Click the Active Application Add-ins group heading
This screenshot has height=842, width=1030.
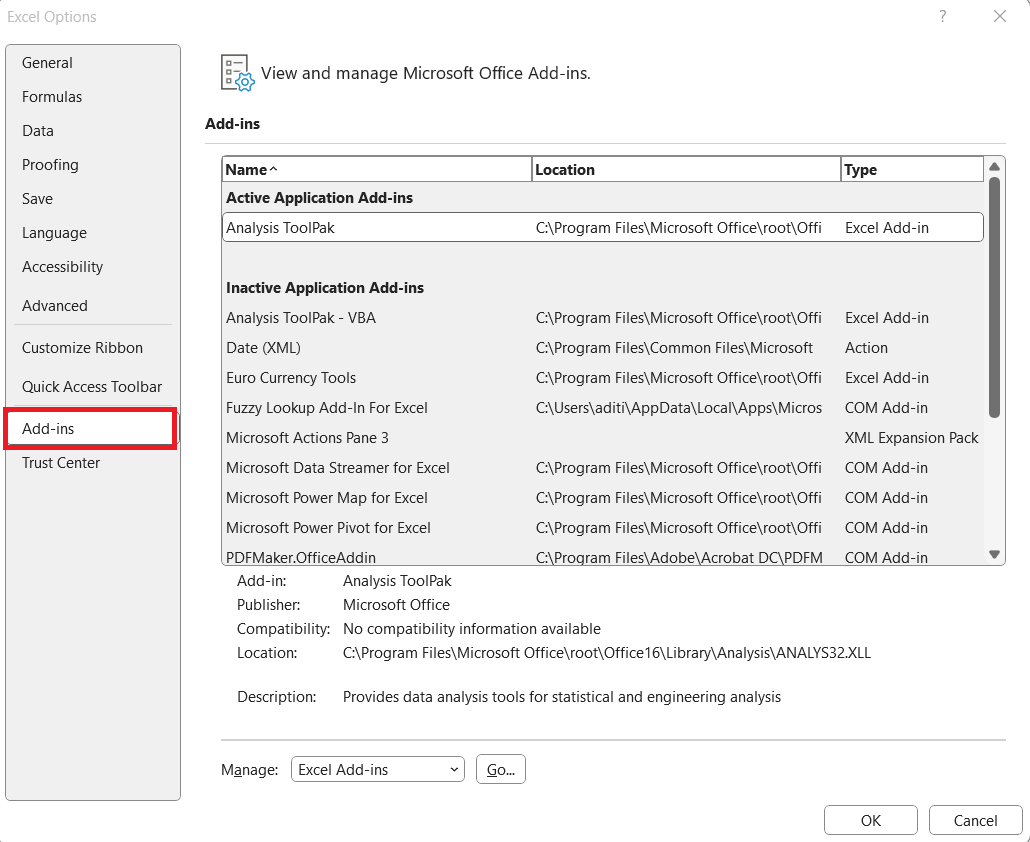[319, 198]
